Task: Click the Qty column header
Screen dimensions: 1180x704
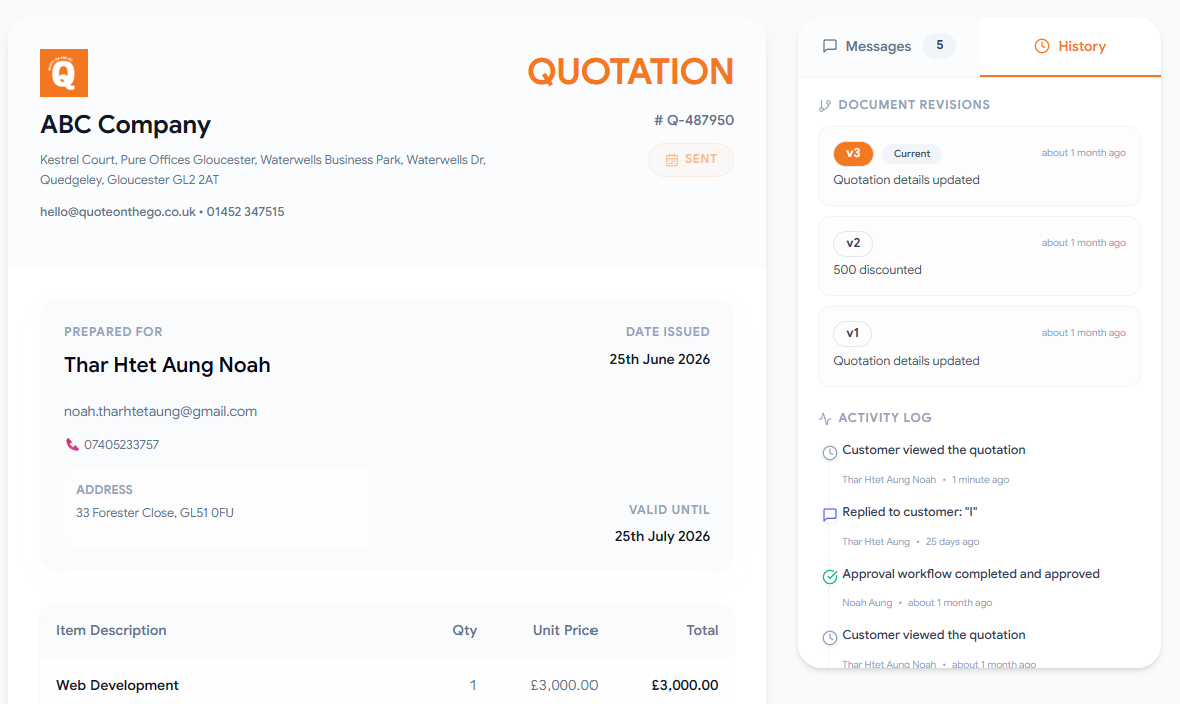Action: tap(464, 630)
